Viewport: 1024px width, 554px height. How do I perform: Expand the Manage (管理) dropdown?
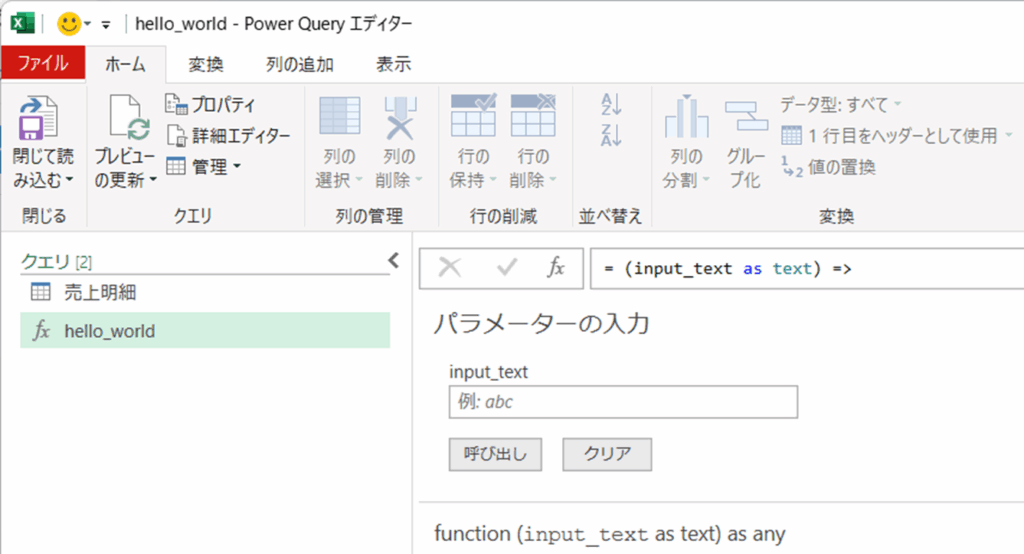pos(205,167)
